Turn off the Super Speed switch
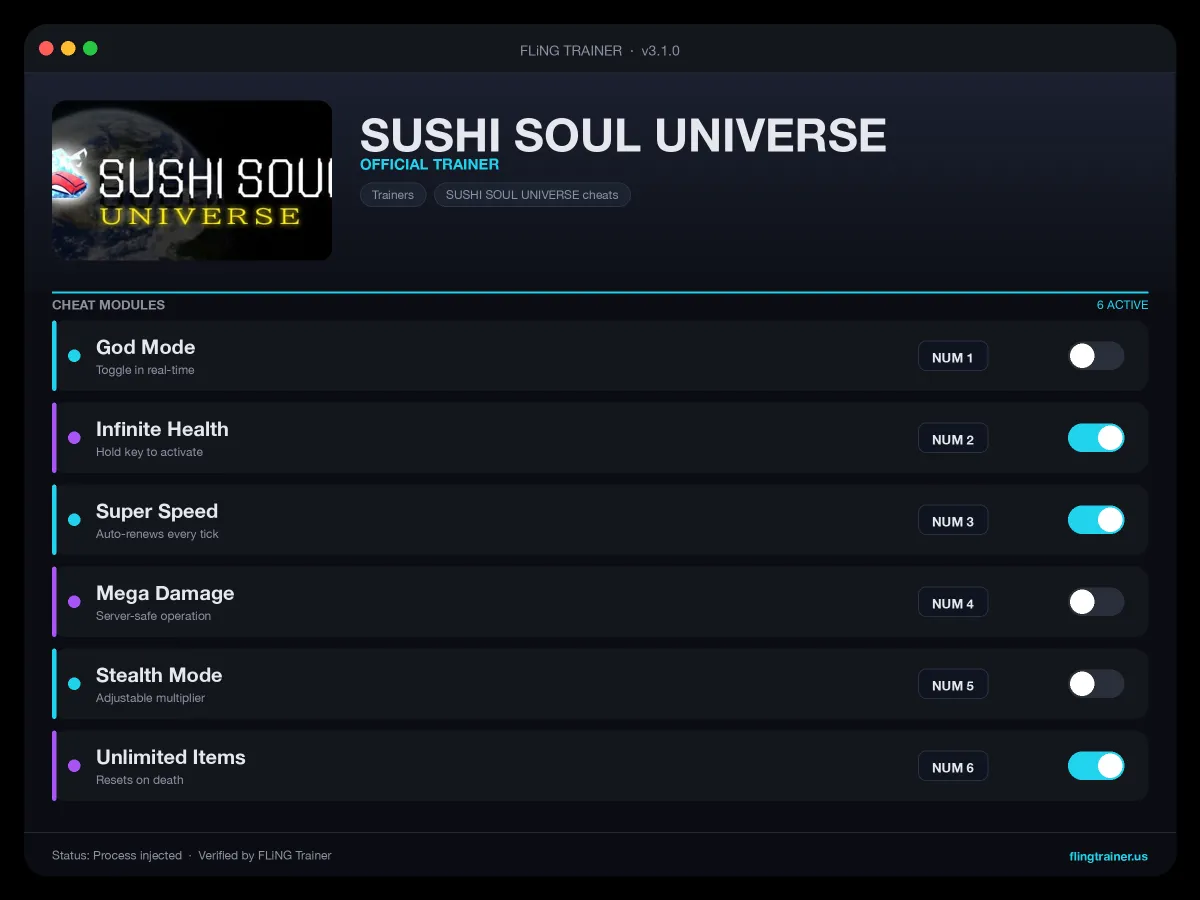The image size is (1200, 900). [1096, 520]
